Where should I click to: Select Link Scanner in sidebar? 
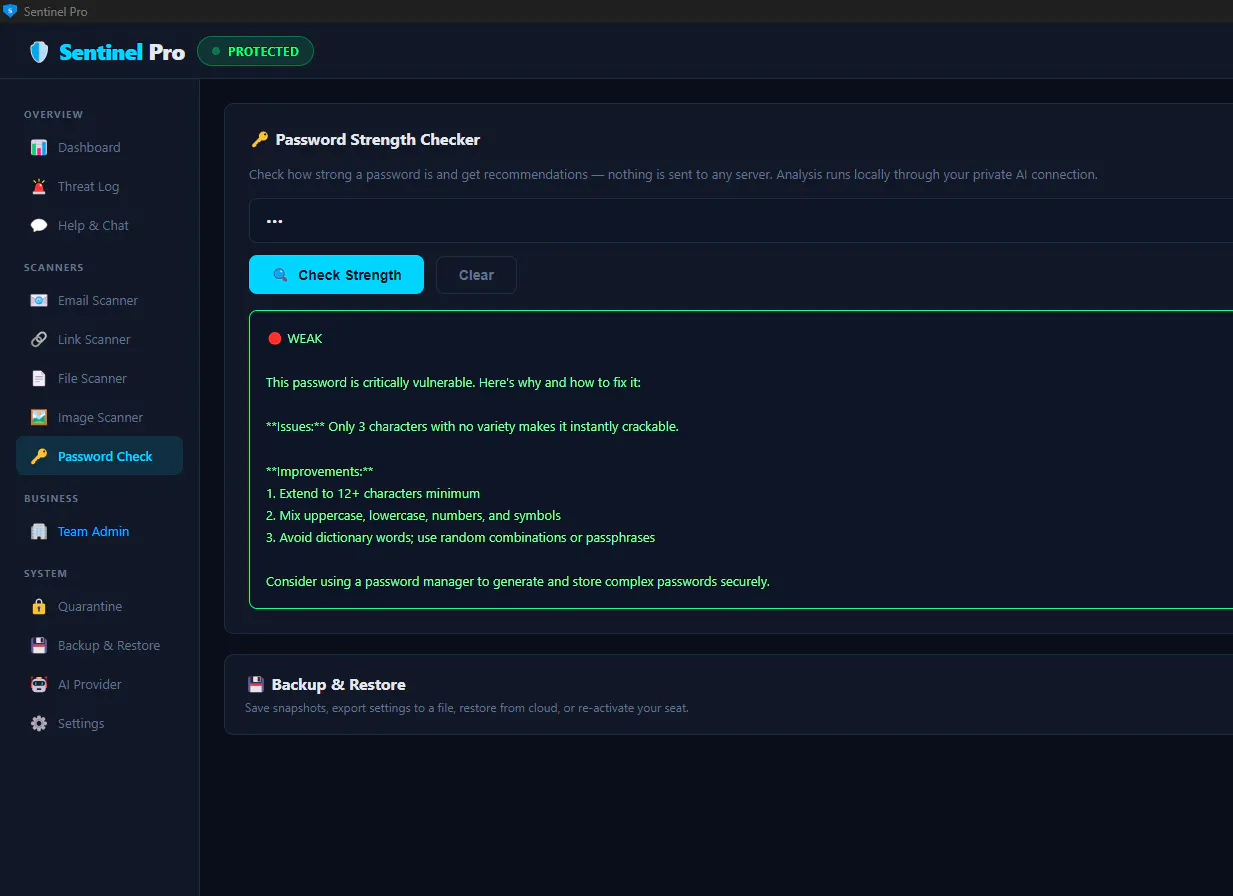pyautogui.click(x=100, y=340)
